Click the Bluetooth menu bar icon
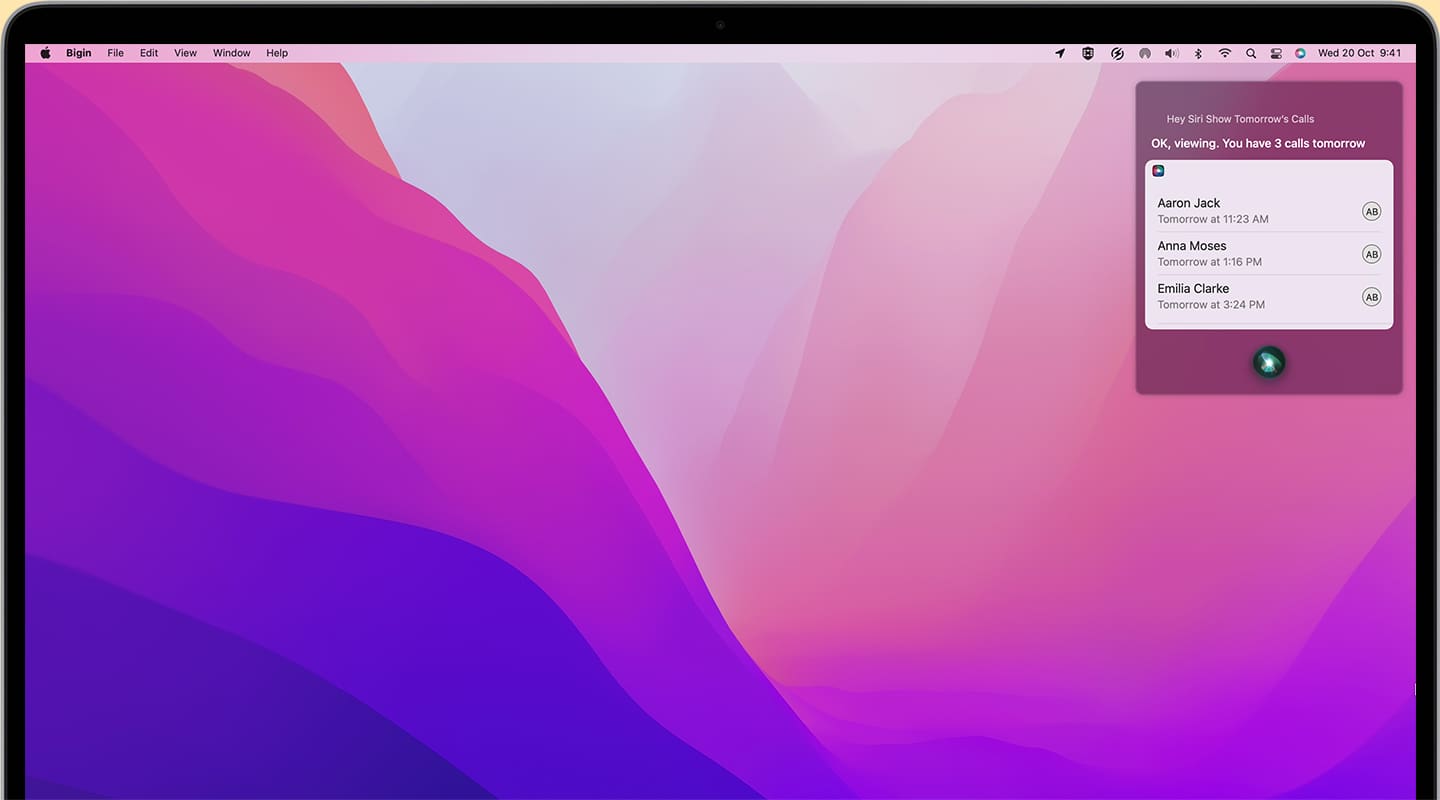This screenshot has width=1440, height=800. (1197, 53)
